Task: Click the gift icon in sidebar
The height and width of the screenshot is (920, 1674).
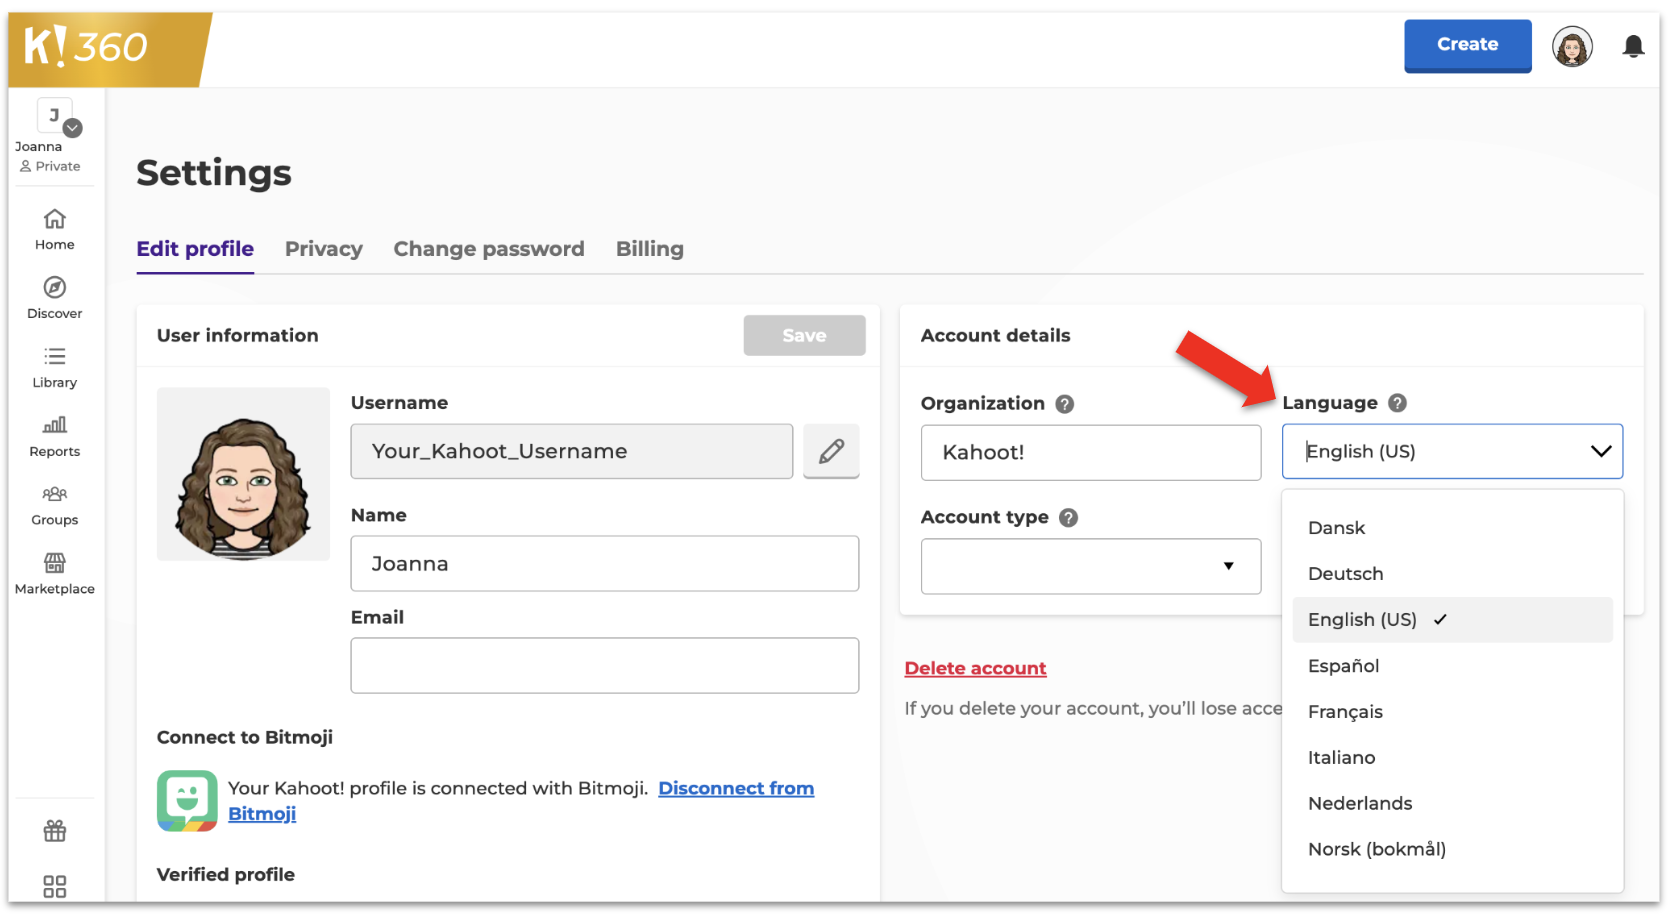Action: click(55, 831)
